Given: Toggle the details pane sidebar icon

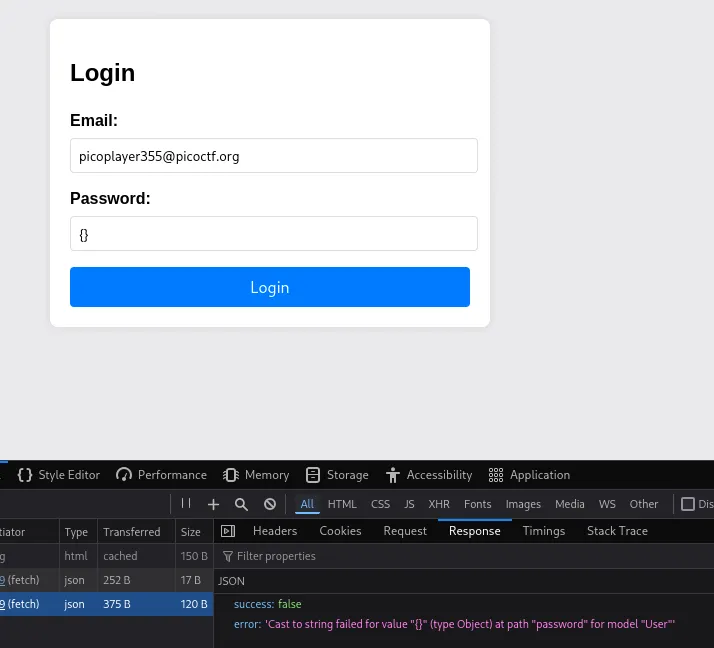Looking at the screenshot, I should 228,531.
